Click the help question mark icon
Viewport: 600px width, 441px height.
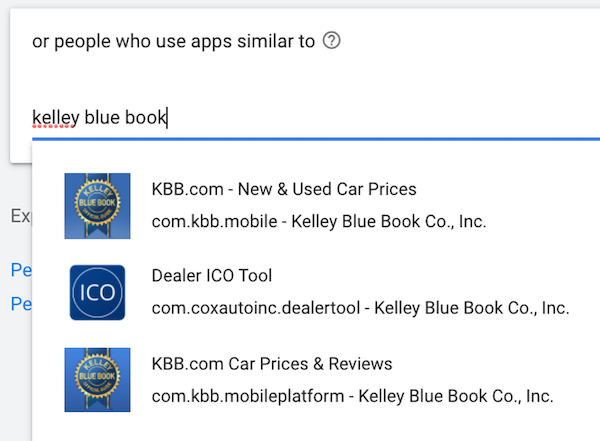coord(333,41)
